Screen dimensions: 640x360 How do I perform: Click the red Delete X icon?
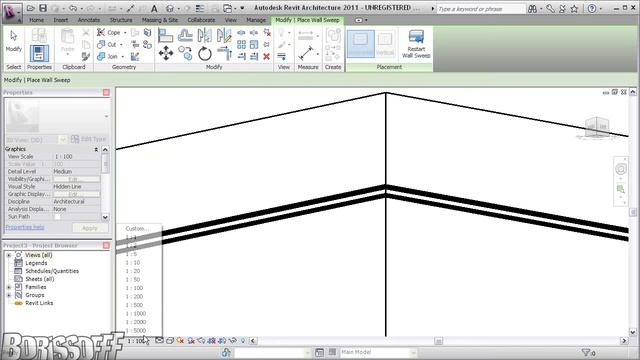click(x=267, y=56)
